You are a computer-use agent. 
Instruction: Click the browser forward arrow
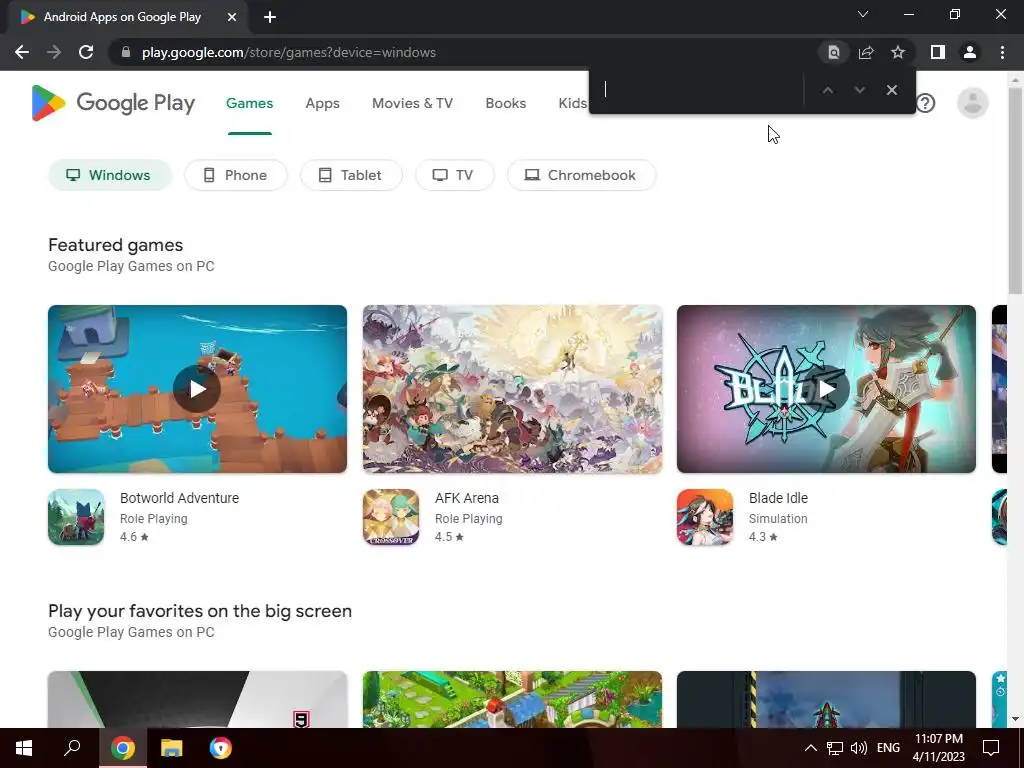tap(54, 52)
